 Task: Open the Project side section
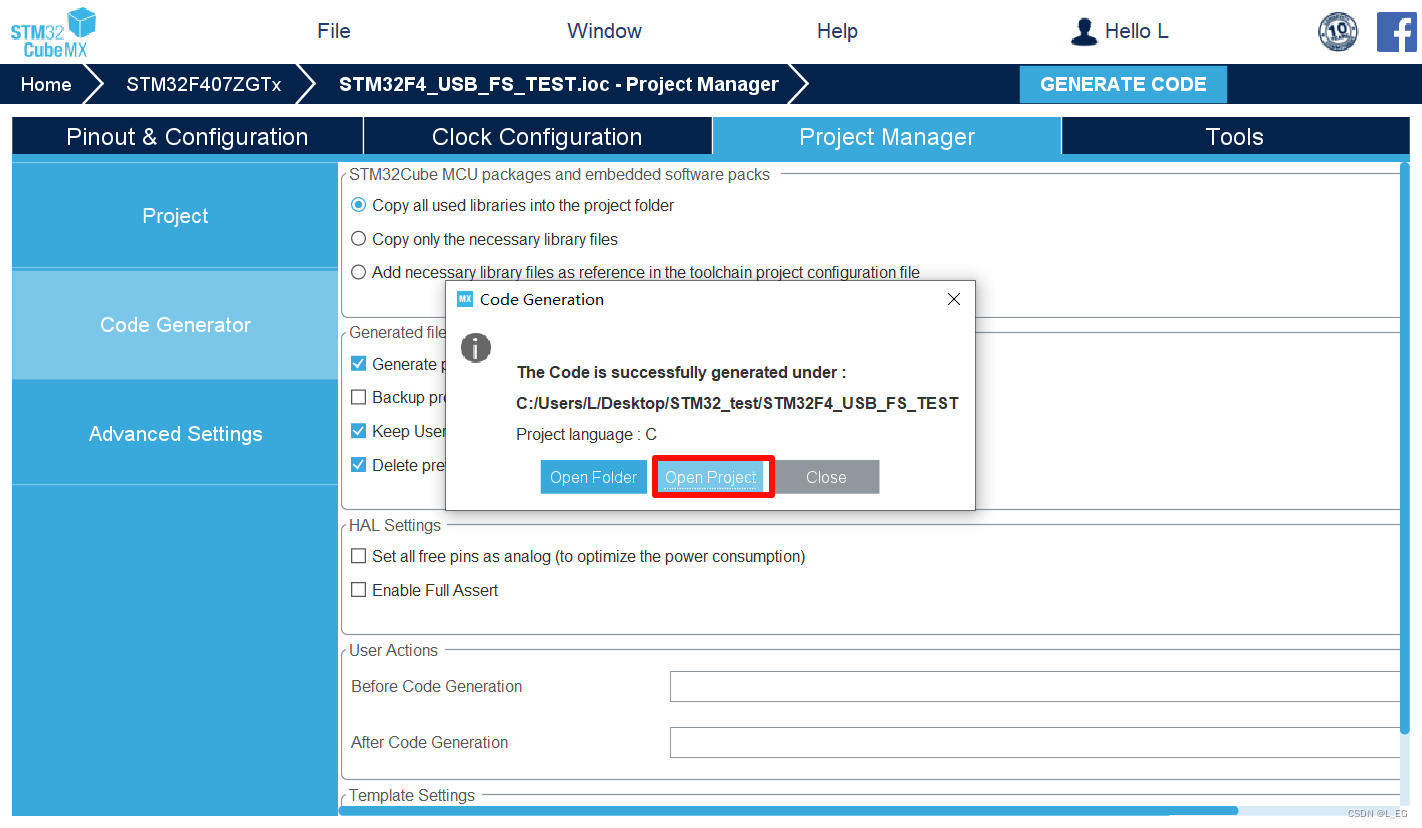[x=175, y=216]
